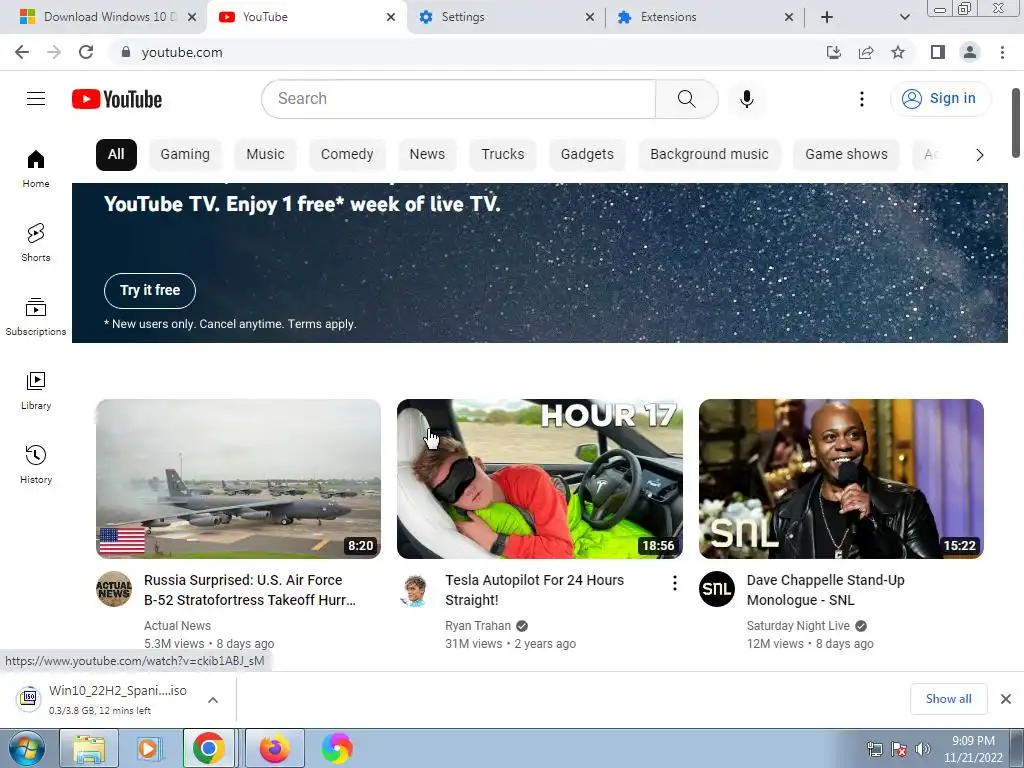The width and height of the screenshot is (1024, 768).
Task: Share this page via share icon
Action: click(866, 52)
